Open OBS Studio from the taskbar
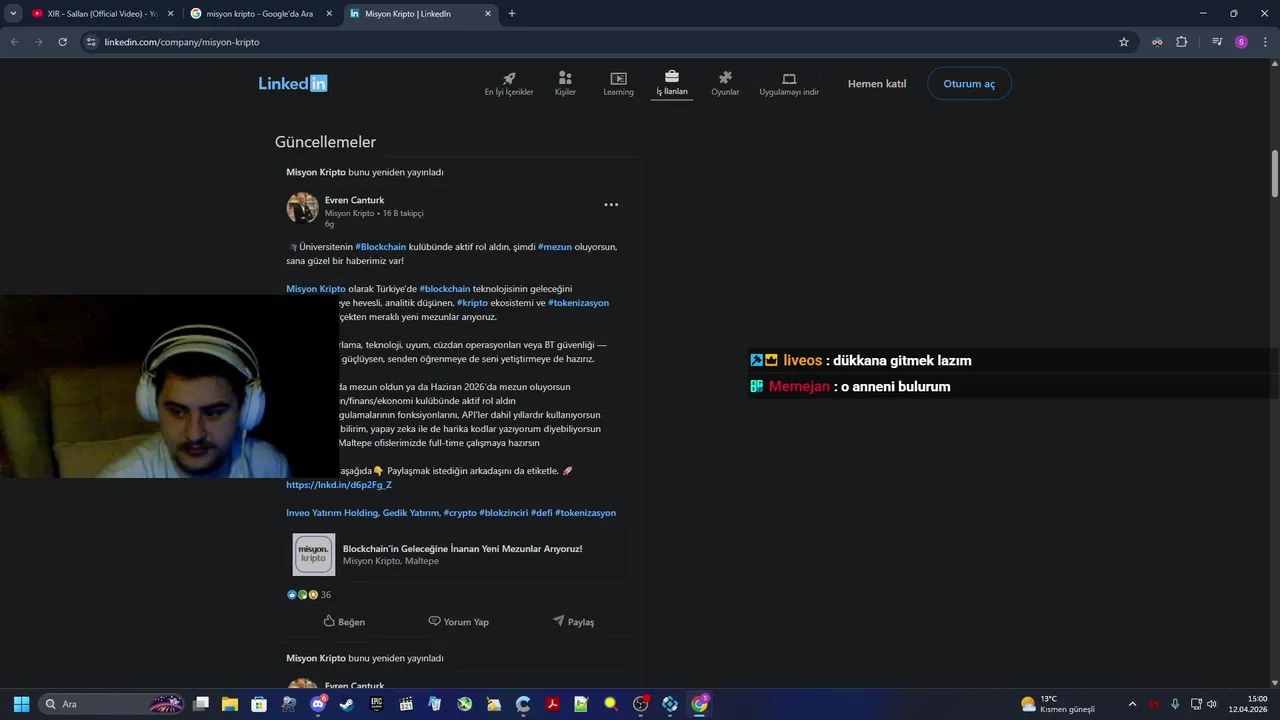1280x720 pixels. [640, 704]
